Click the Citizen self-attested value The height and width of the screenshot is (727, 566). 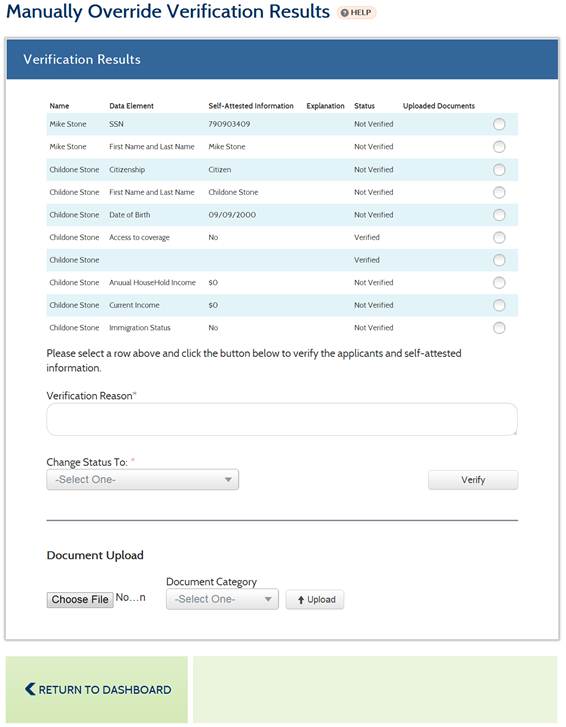coord(219,170)
